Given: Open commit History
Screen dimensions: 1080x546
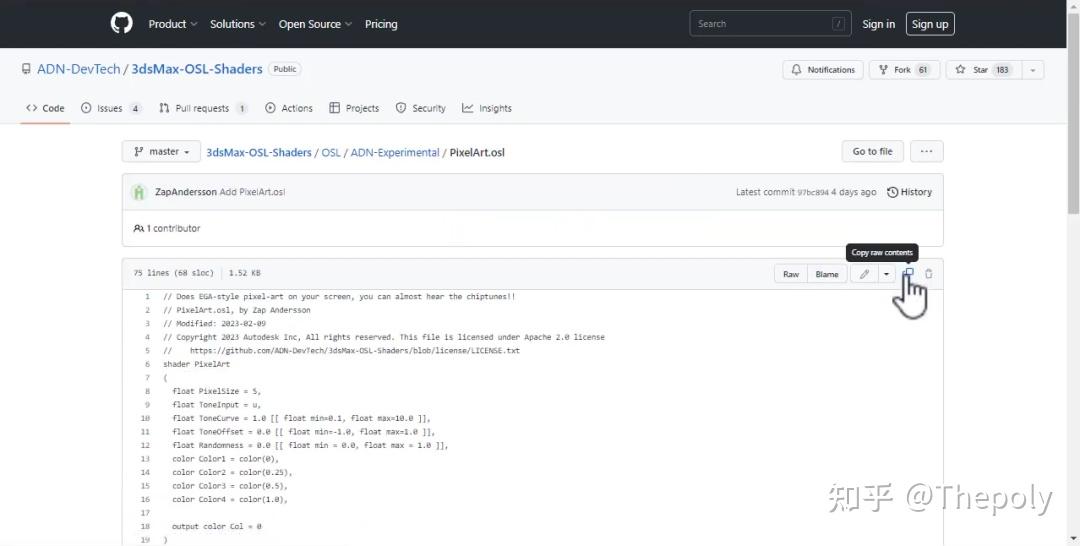Looking at the screenshot, I should 909,192.
